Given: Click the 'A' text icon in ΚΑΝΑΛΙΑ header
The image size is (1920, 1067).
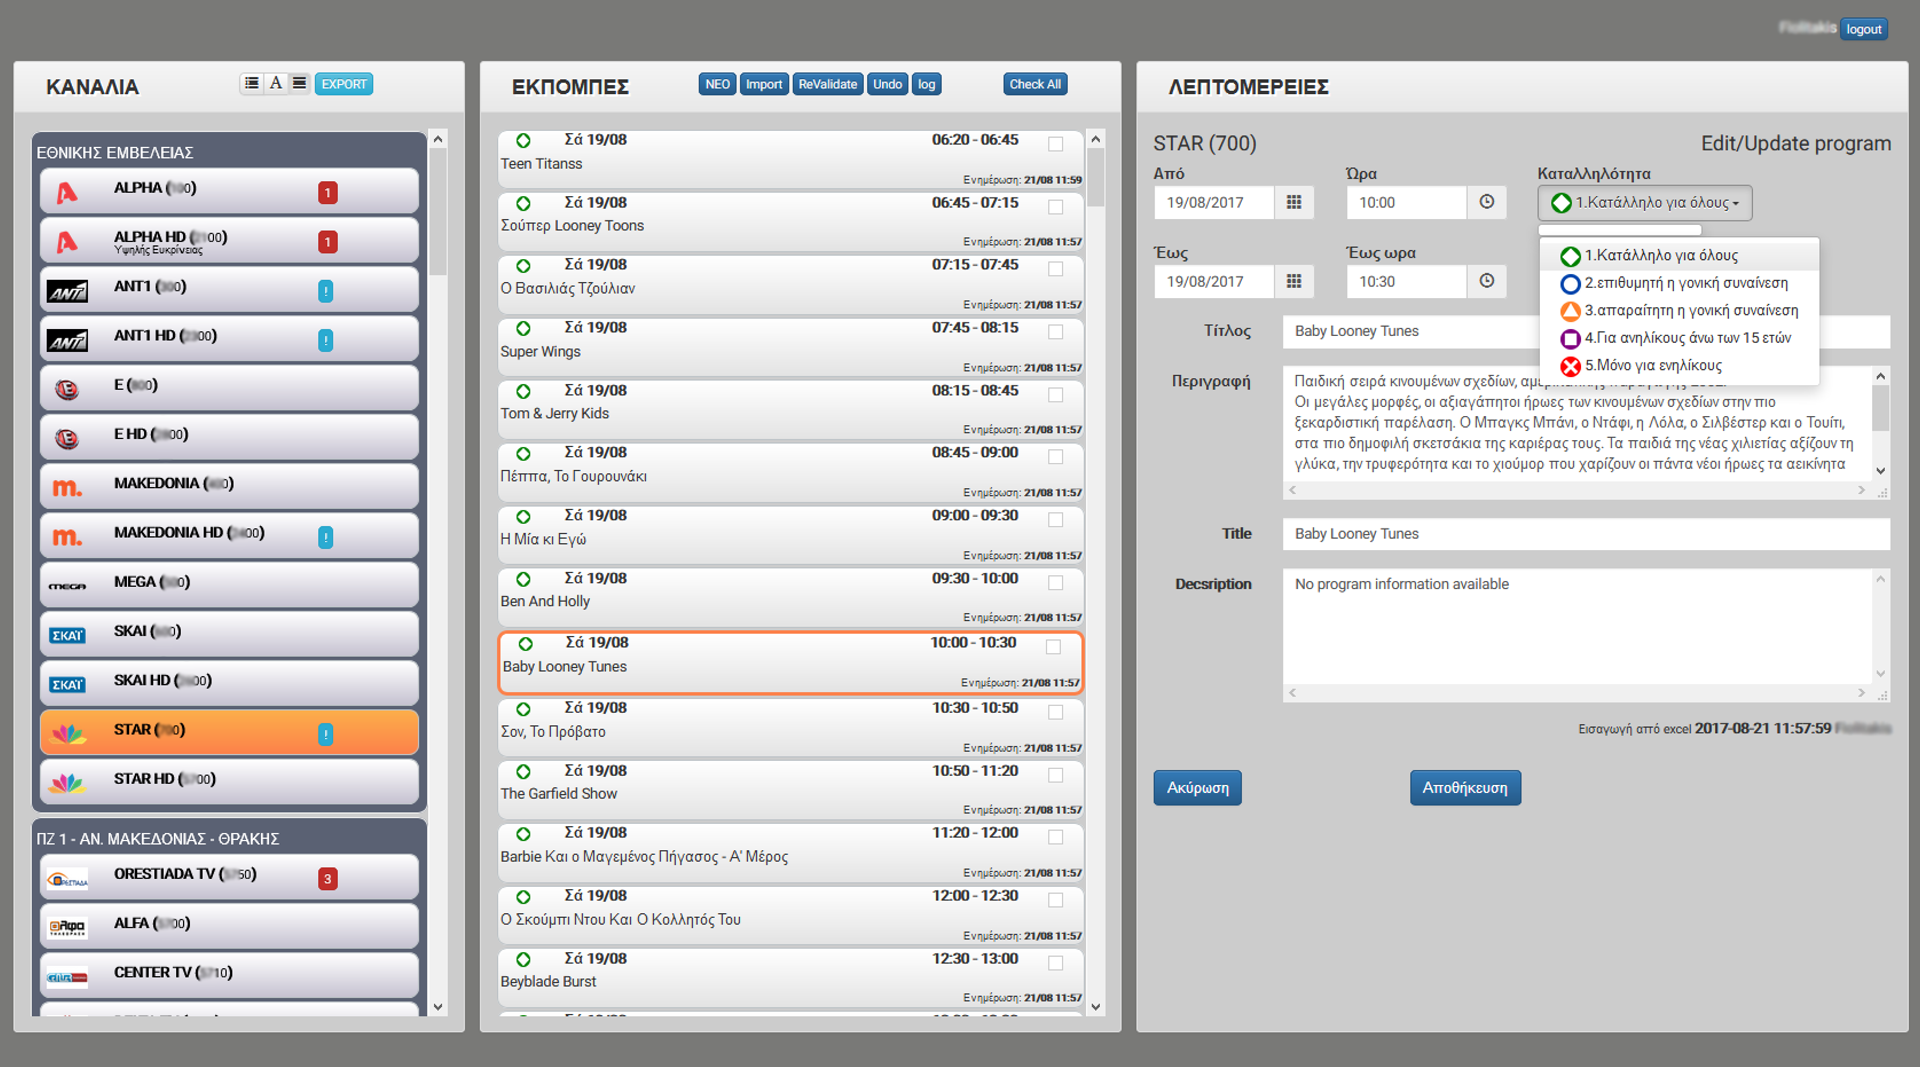Looking at the screenshot, I should 276,84.
